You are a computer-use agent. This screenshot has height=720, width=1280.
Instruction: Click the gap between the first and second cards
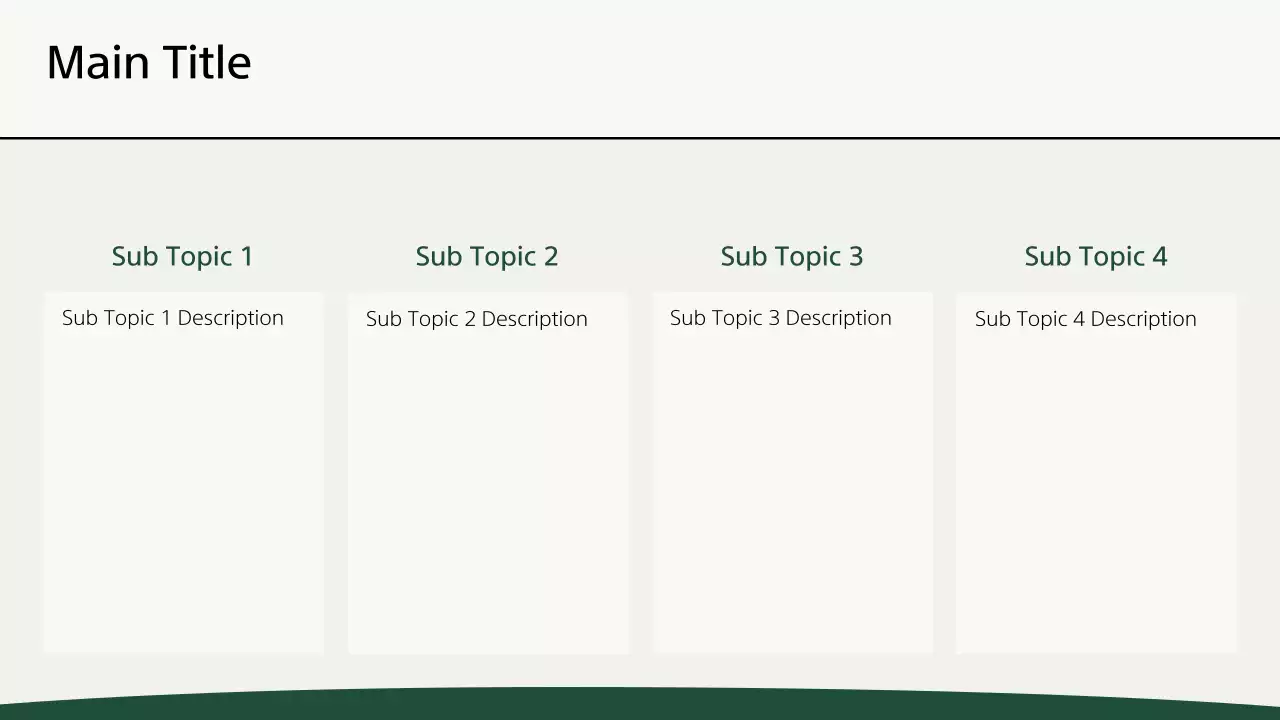click(x=336, y=470)
